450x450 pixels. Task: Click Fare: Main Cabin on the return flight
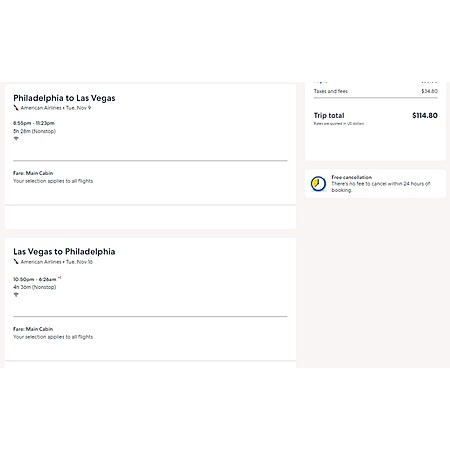pos(33,329)
